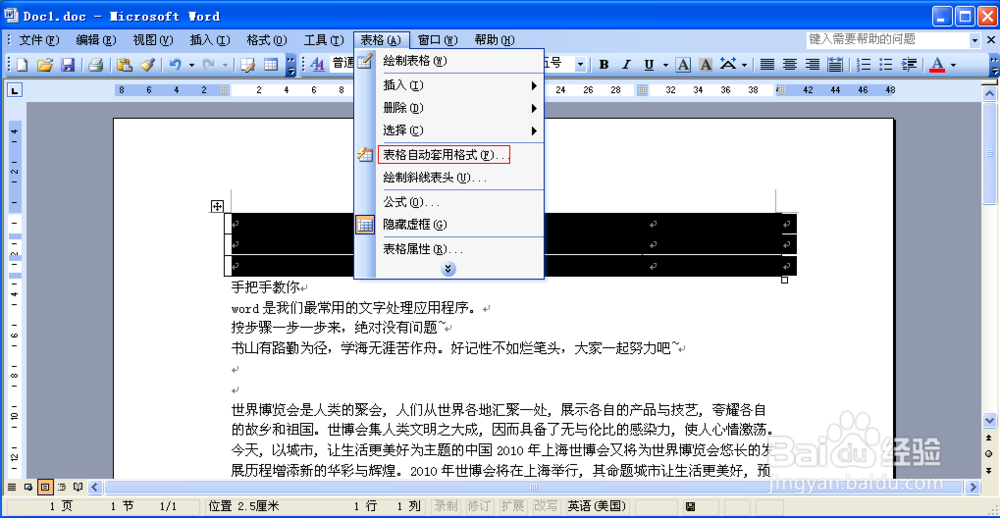Viewport: 1000px width, 518px height.
Task: Apply red font color with the A
Action: coord(937,64)
